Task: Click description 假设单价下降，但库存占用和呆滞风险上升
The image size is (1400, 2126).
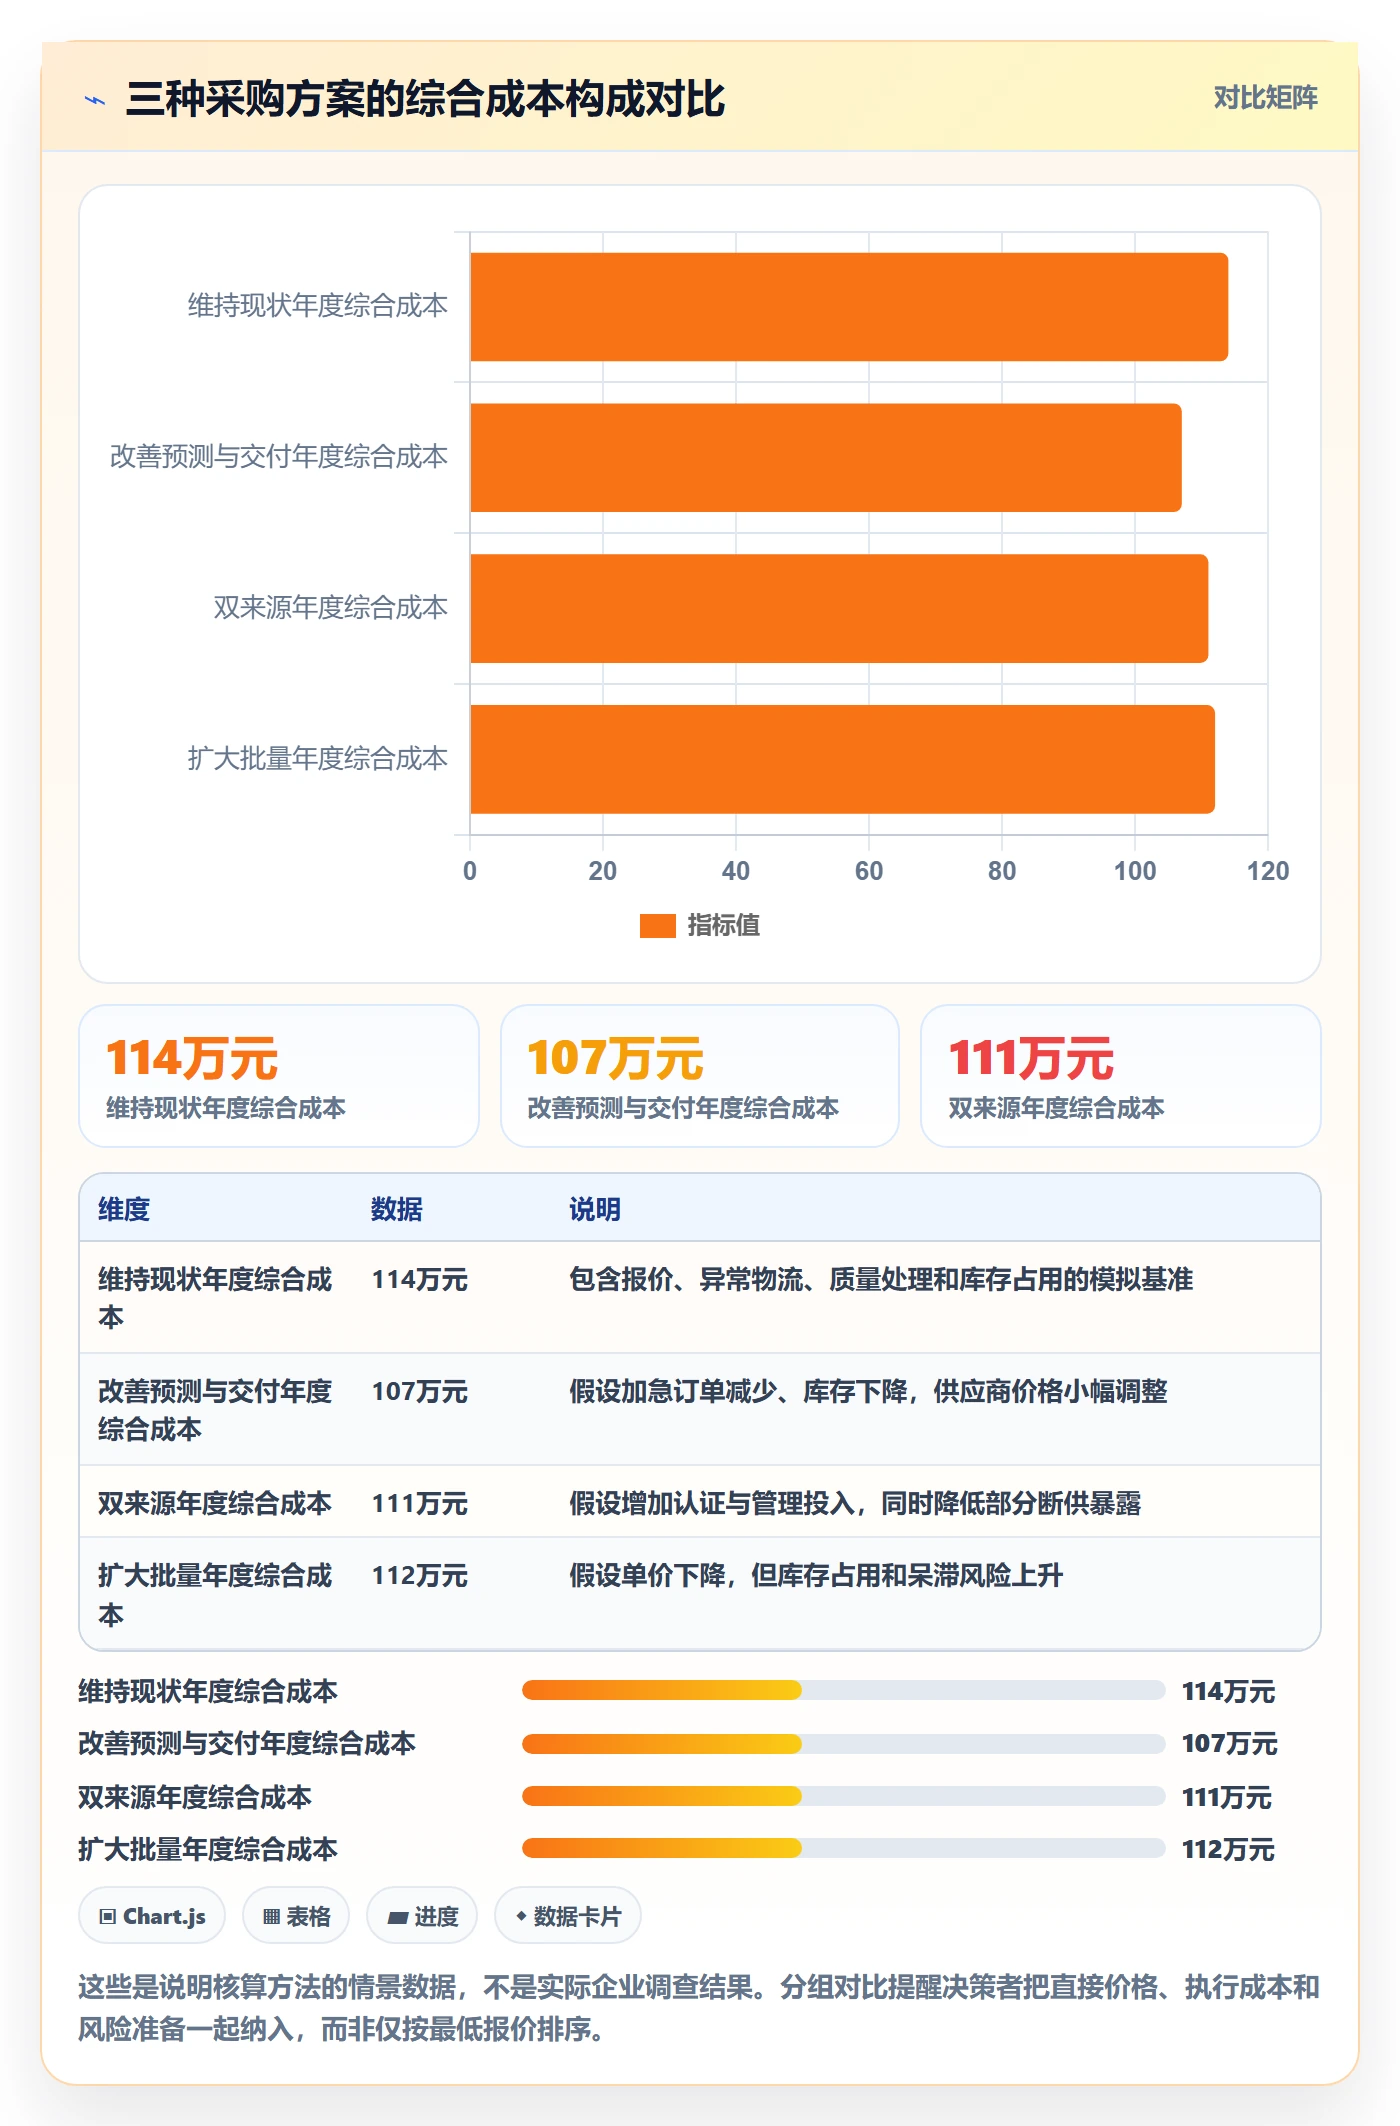Action: pos(816,1576)
